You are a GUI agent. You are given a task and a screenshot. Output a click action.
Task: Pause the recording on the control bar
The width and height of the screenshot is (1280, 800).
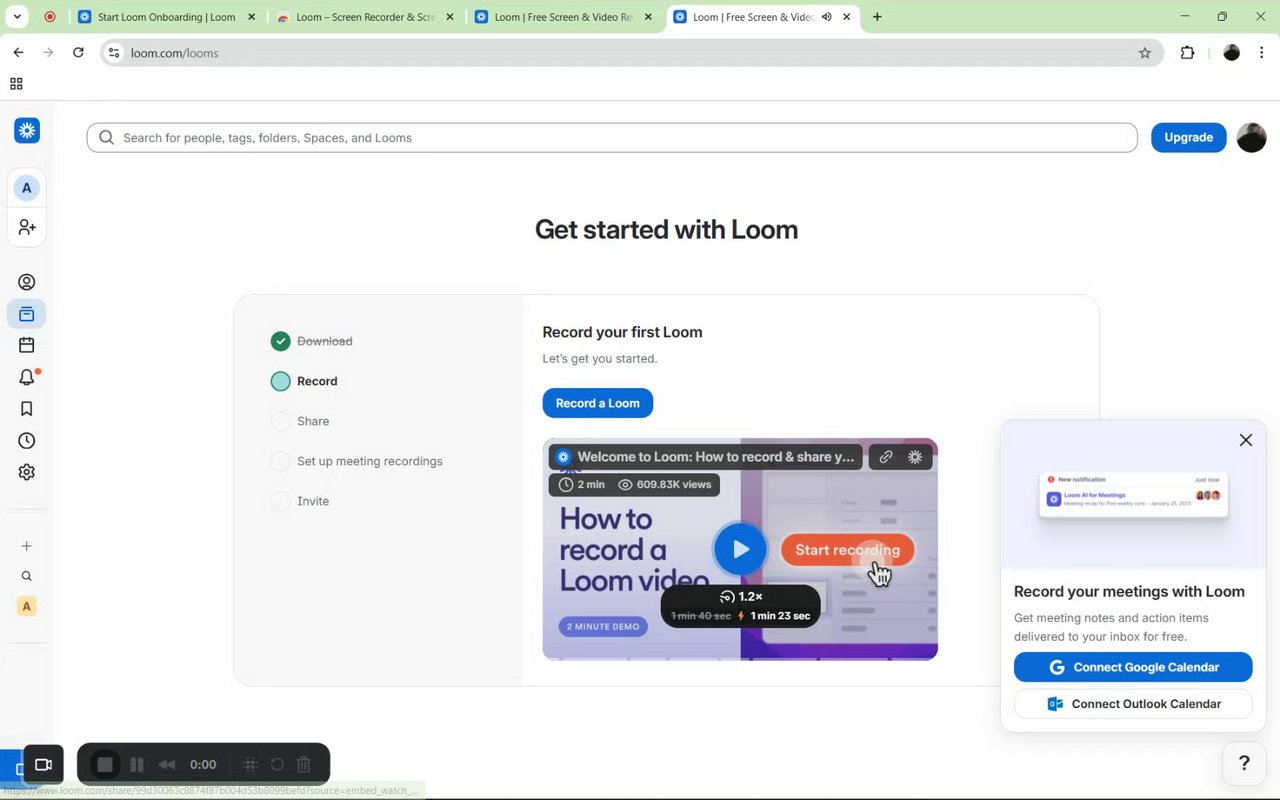[x=137, y=765]
